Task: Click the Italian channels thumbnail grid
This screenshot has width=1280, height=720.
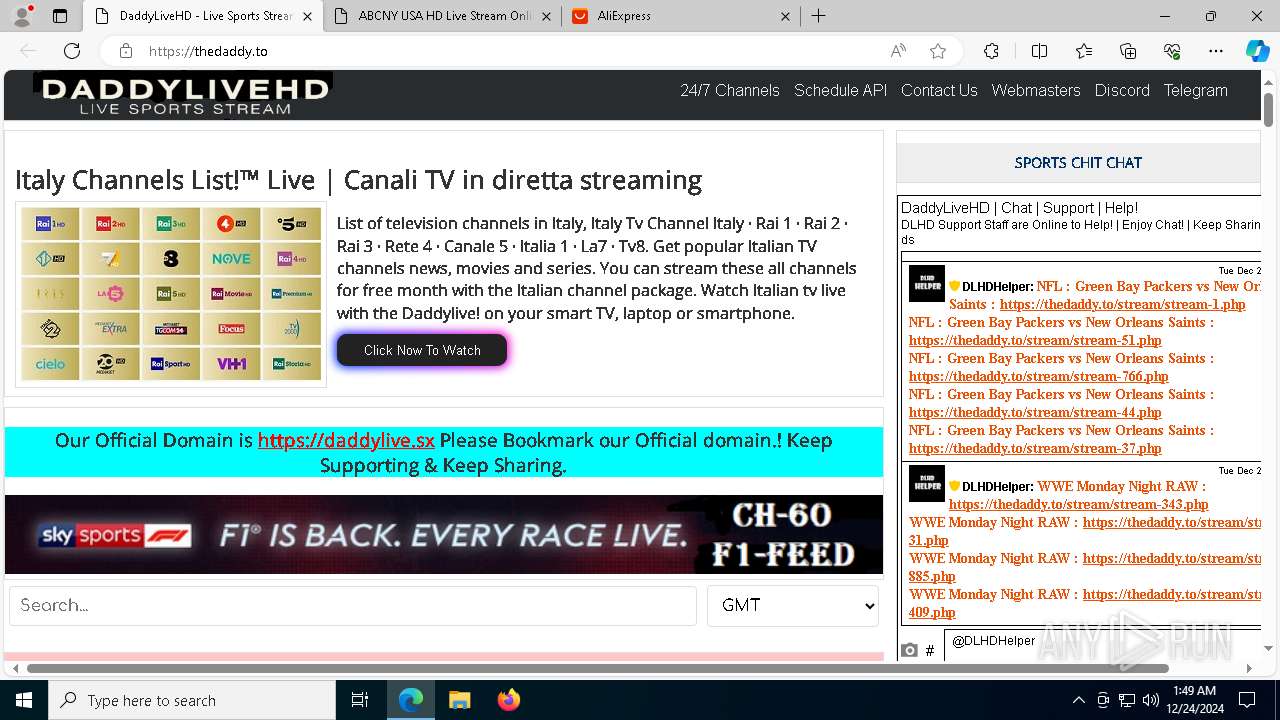Action: tap(171, 294)
